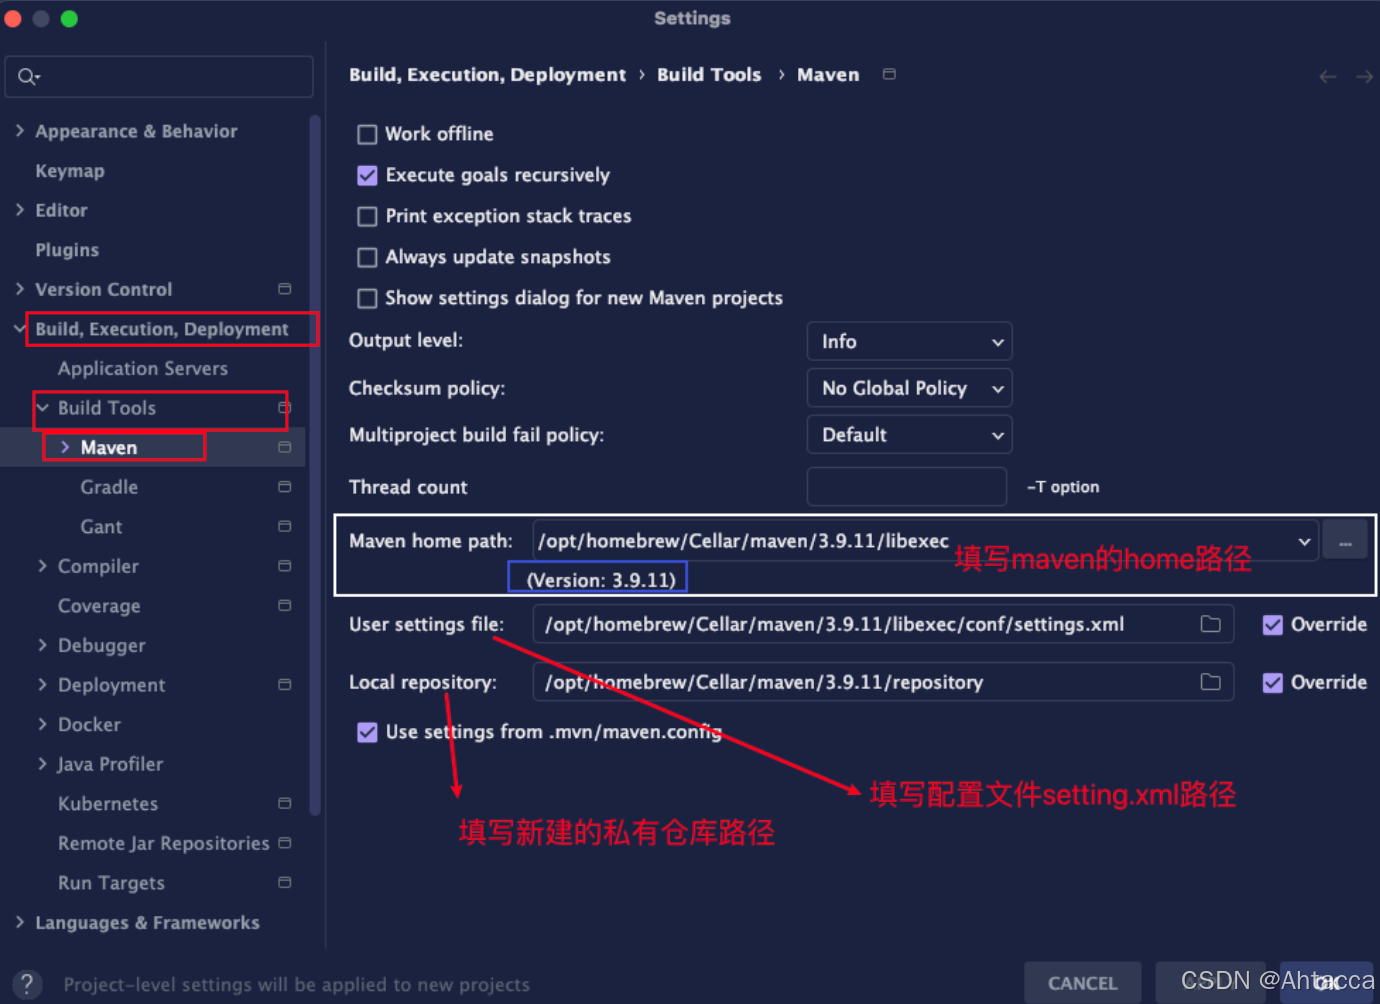Select Gradle under Build Tools
This screenshot has width=1380, height=1004.
pos(109,487)
